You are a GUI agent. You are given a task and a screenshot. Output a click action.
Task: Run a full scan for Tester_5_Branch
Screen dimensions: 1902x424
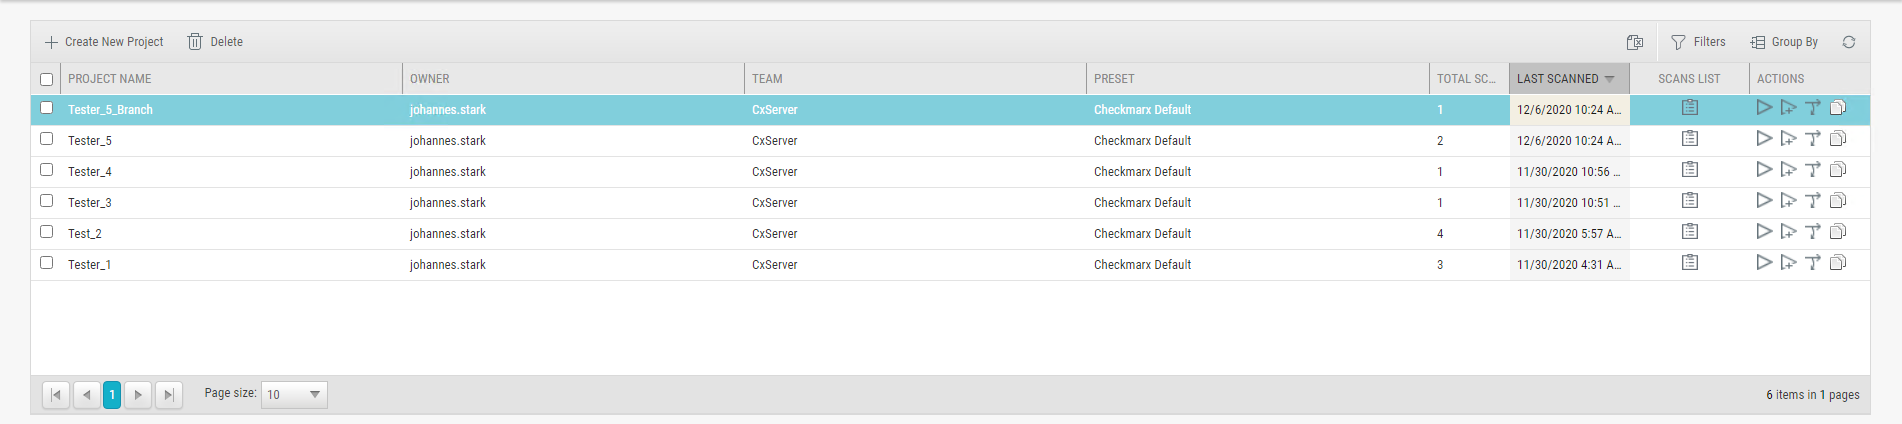[1764, 108]
